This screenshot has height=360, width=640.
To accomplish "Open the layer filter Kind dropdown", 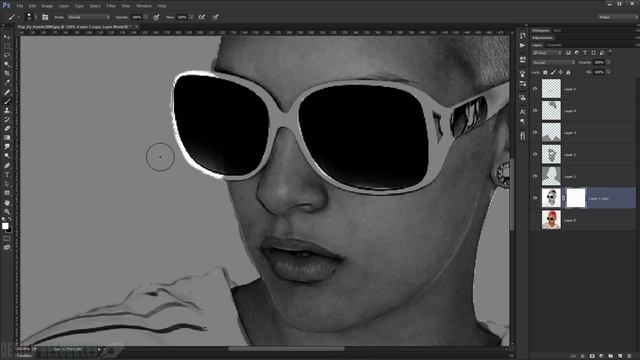I will (x=547, y=53).
